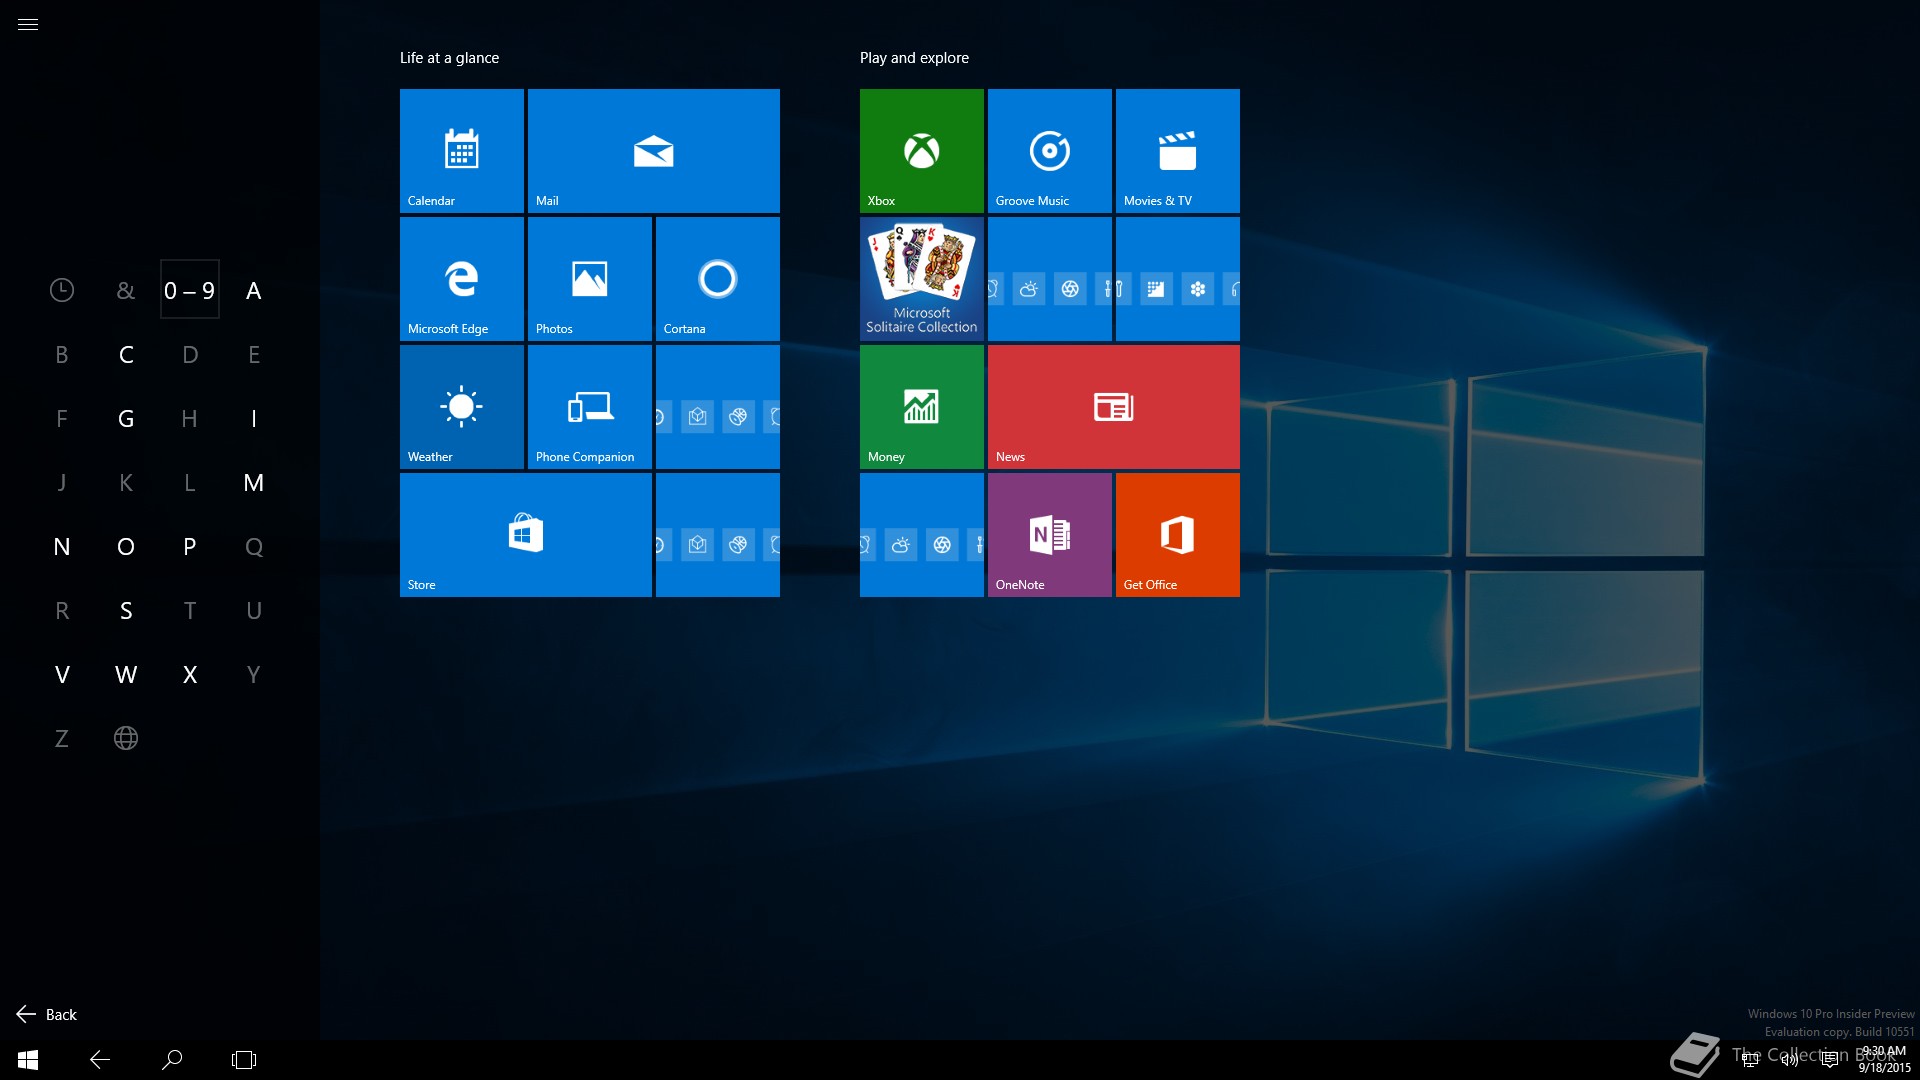1920x1080 pixels.
Task: Open the Groove Music tile
Action: 1050,151
